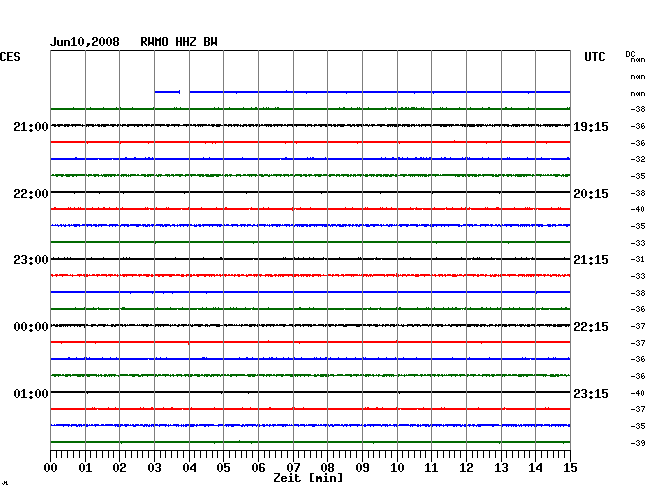Click minute tick label 11 on x-axis
The width and height of the screenshot is (650, 494).
coord(431,467)
